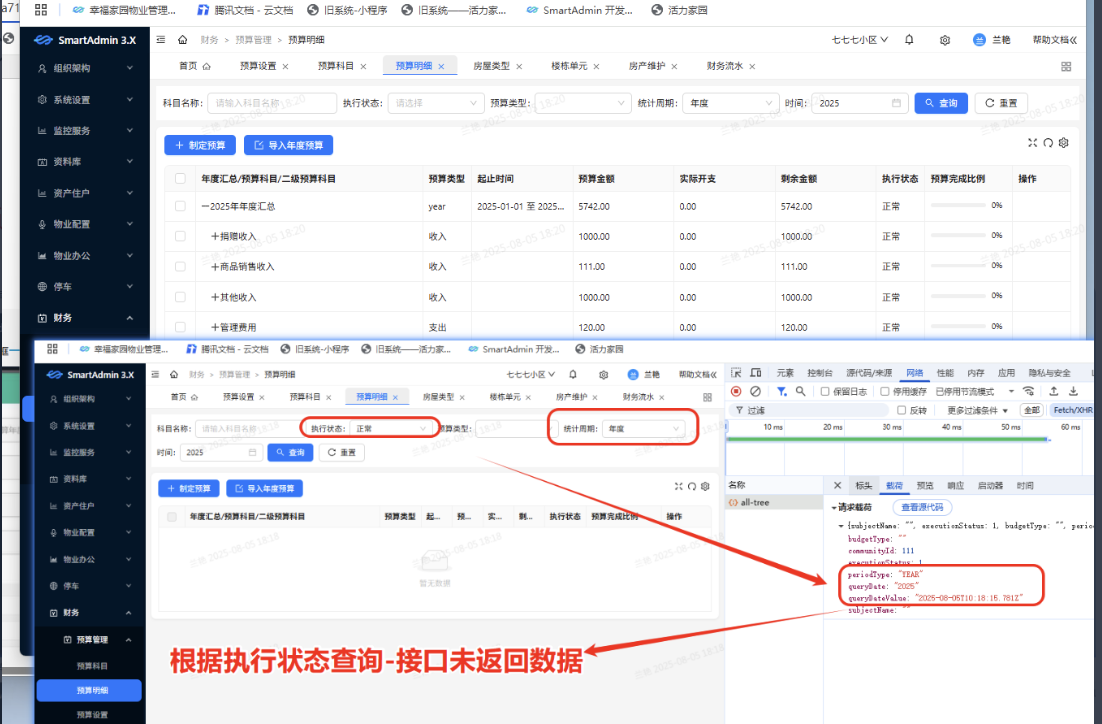The image size is (1102, 724).
Task: Select the all-tree network request
Action: (754, 502)
